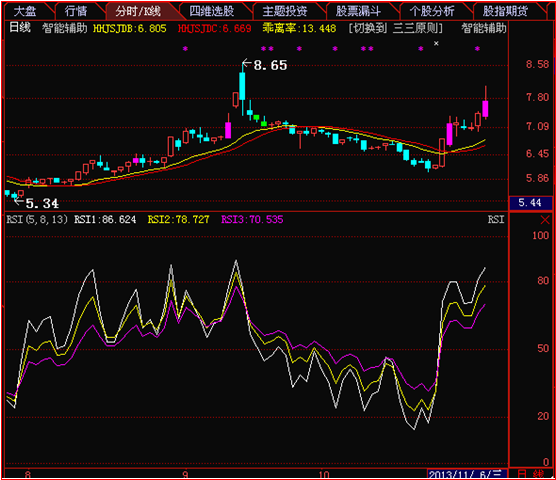Select the RSI2:78.727 value
Screen dimensions: 556x480
coord(178,219)
